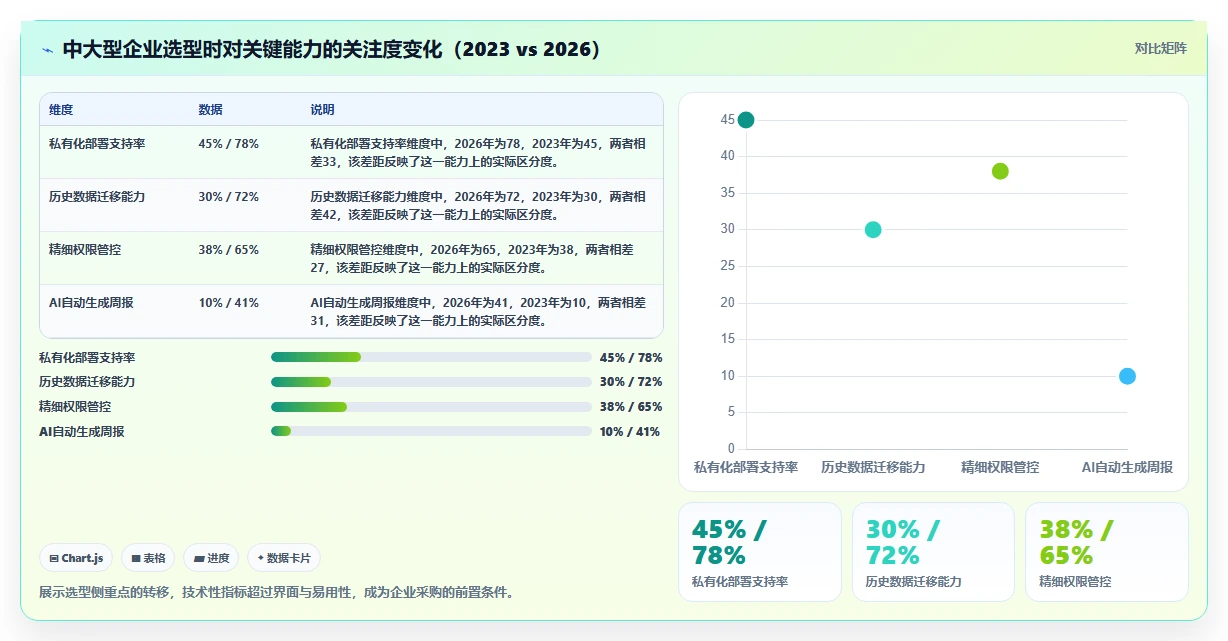Screen dimensions: 1228x641
Task: Click the 私有化部署支持率 progress bar
Action: tap(431, 357)
